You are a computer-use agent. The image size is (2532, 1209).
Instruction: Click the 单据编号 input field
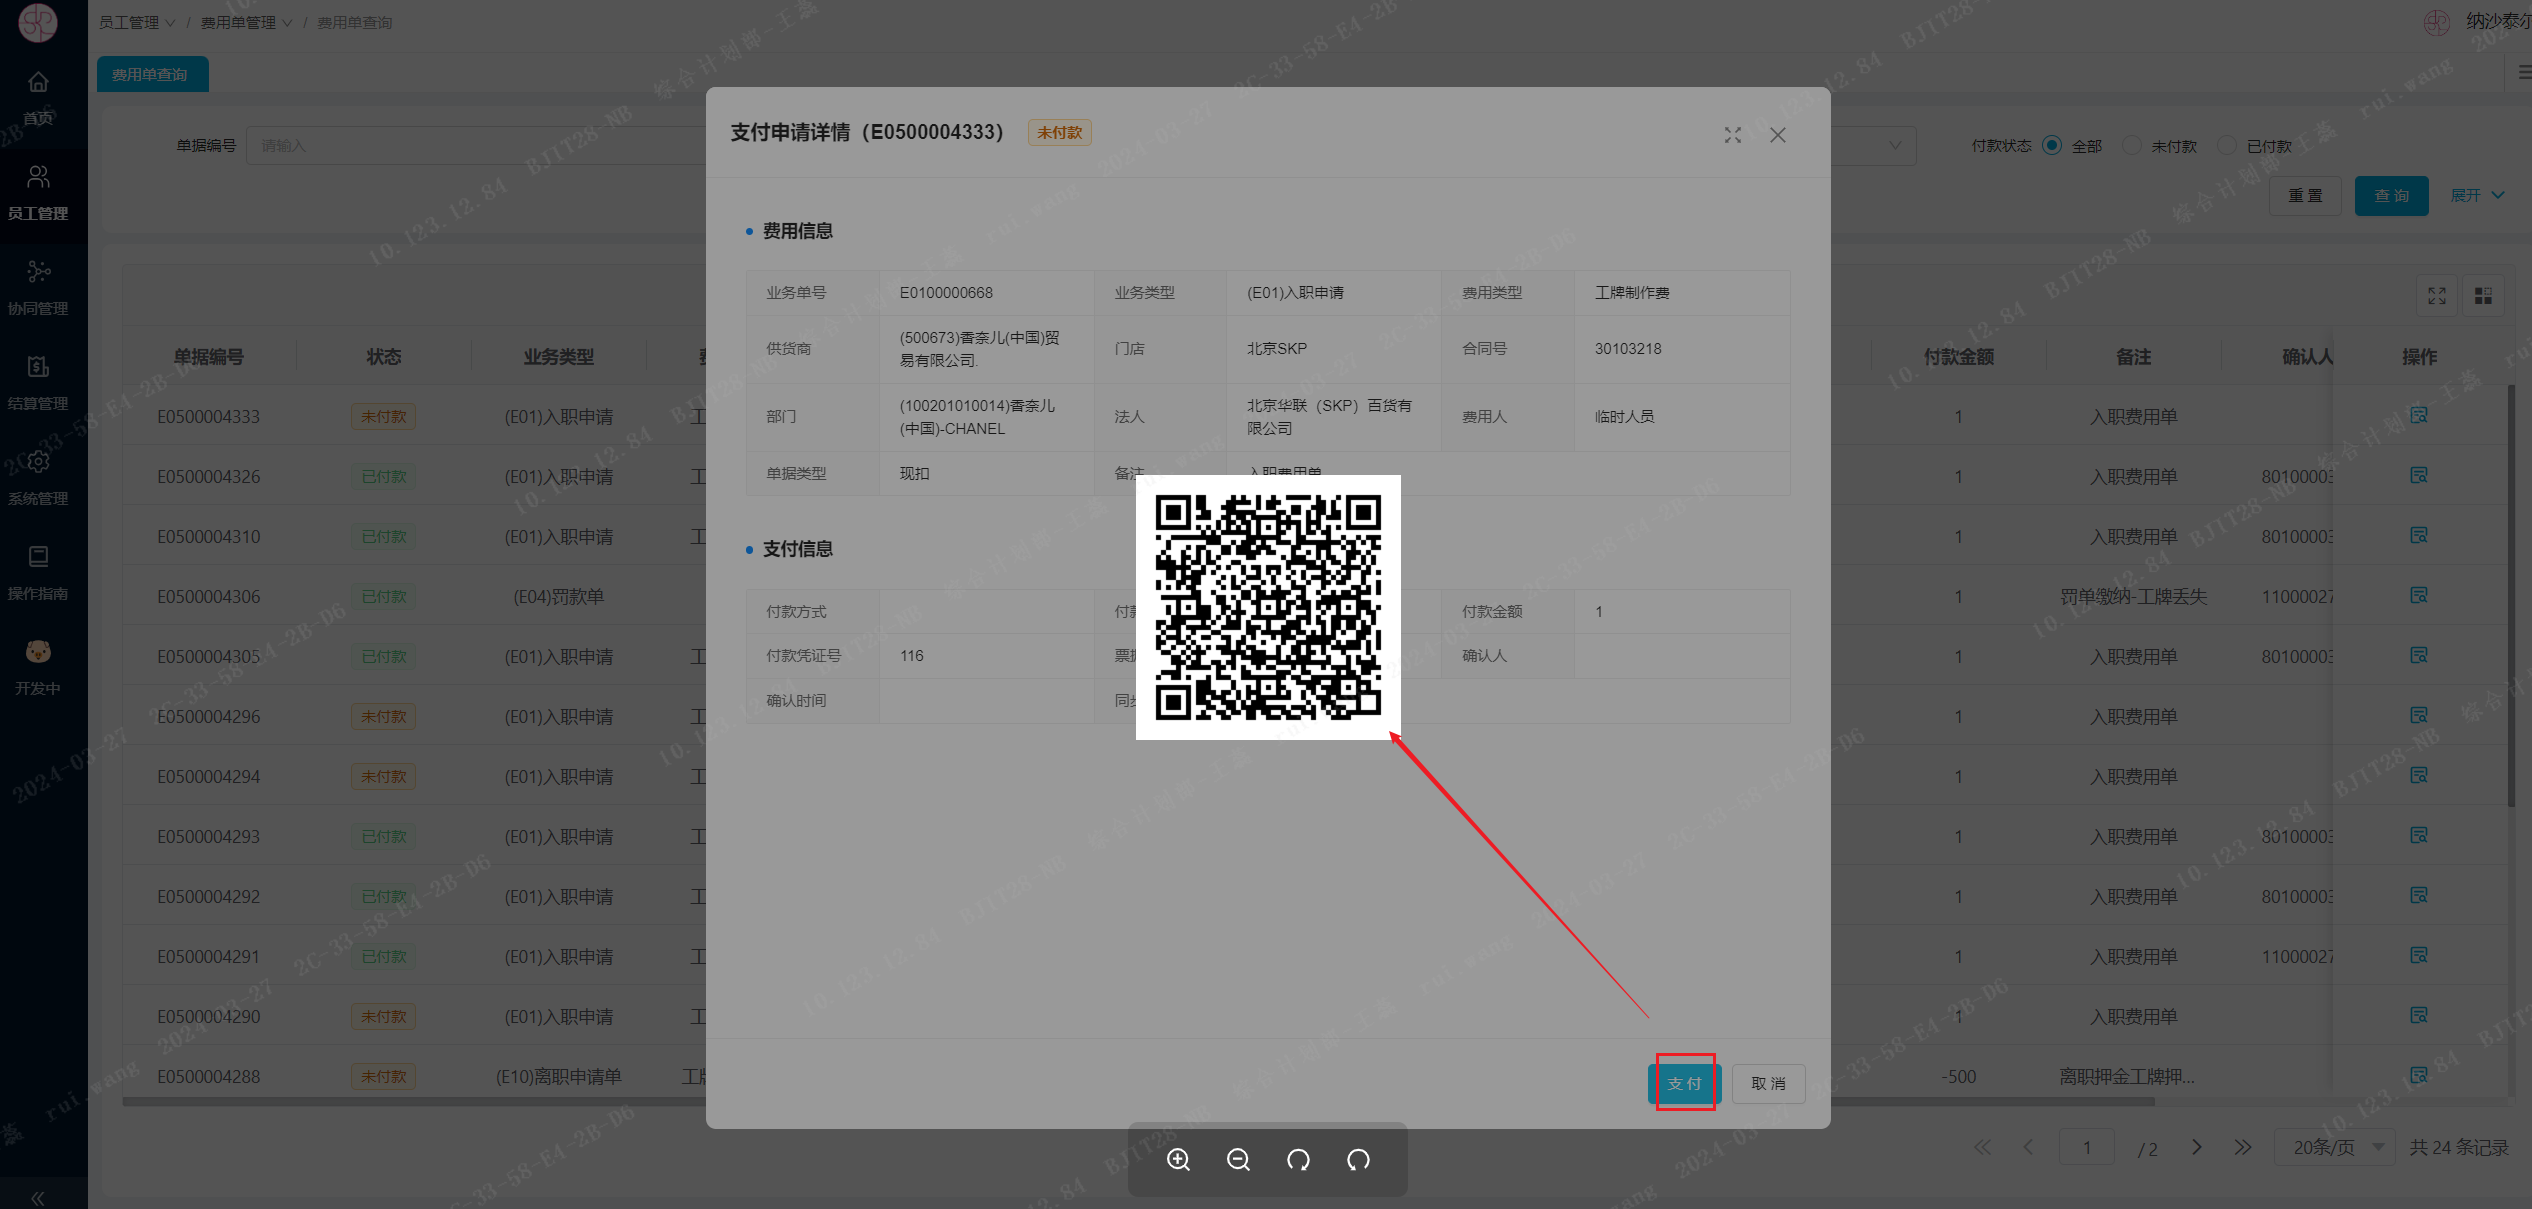[x=476, y=145]
